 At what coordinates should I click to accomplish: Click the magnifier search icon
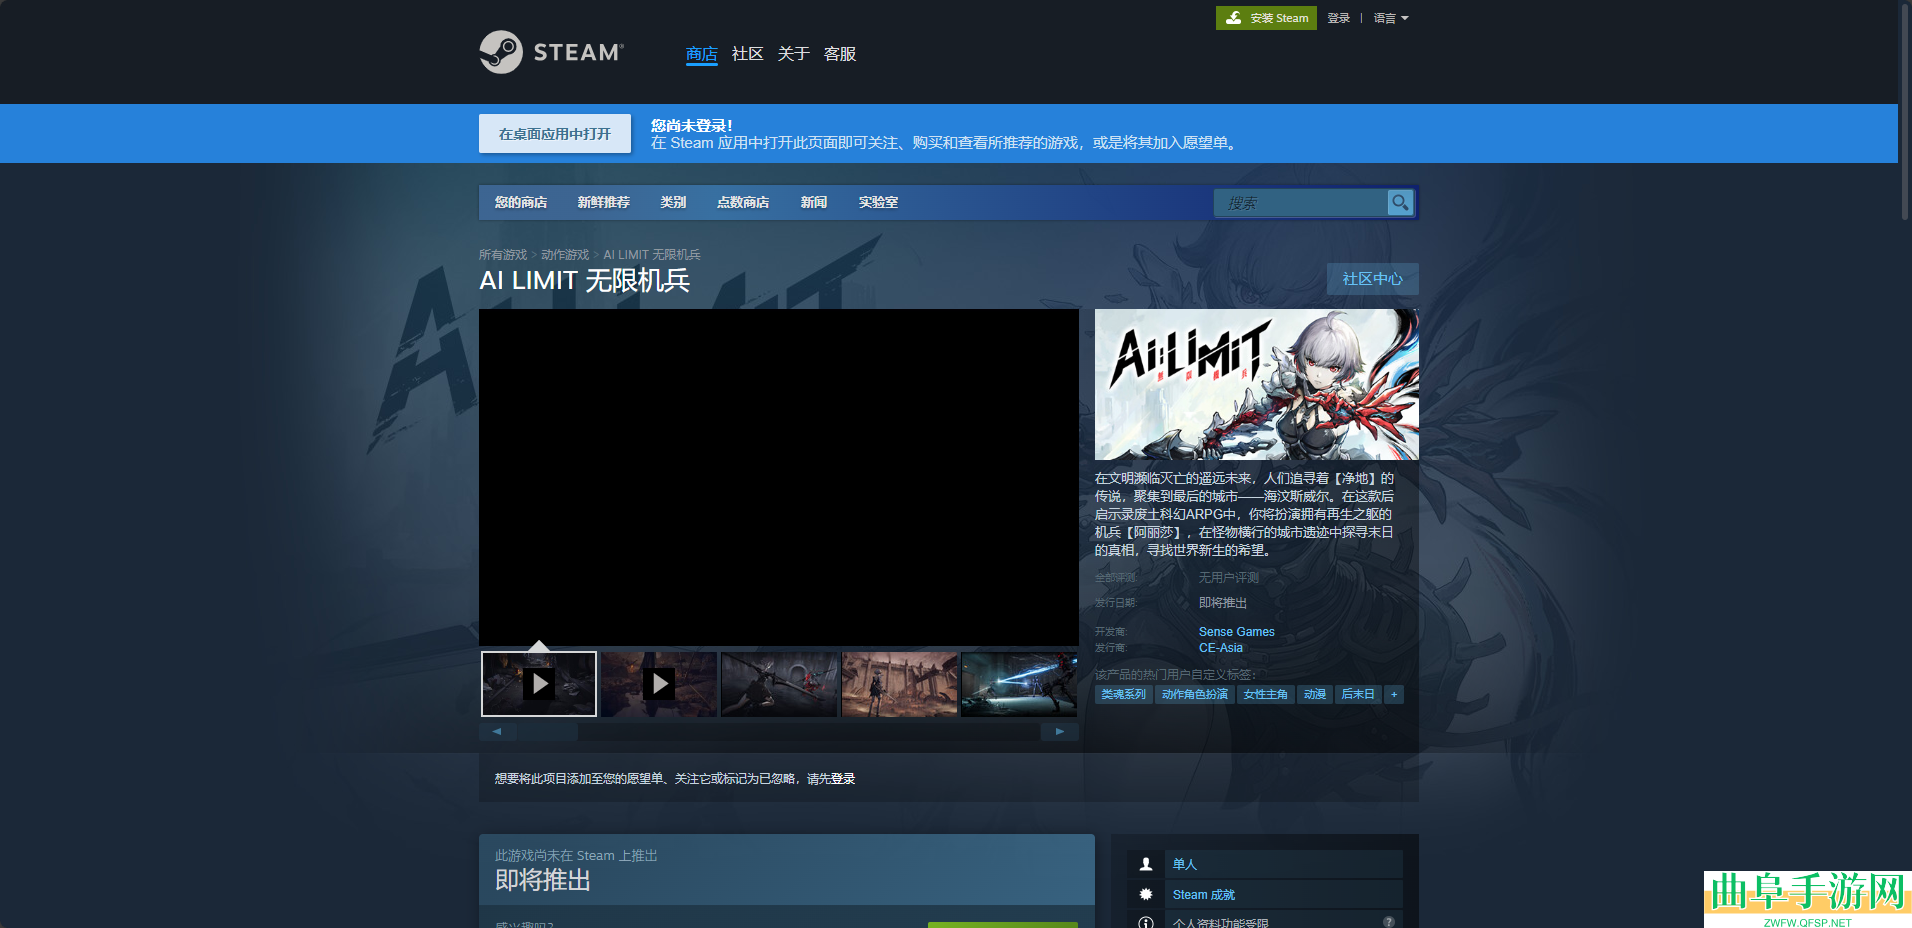point(1400,202)
